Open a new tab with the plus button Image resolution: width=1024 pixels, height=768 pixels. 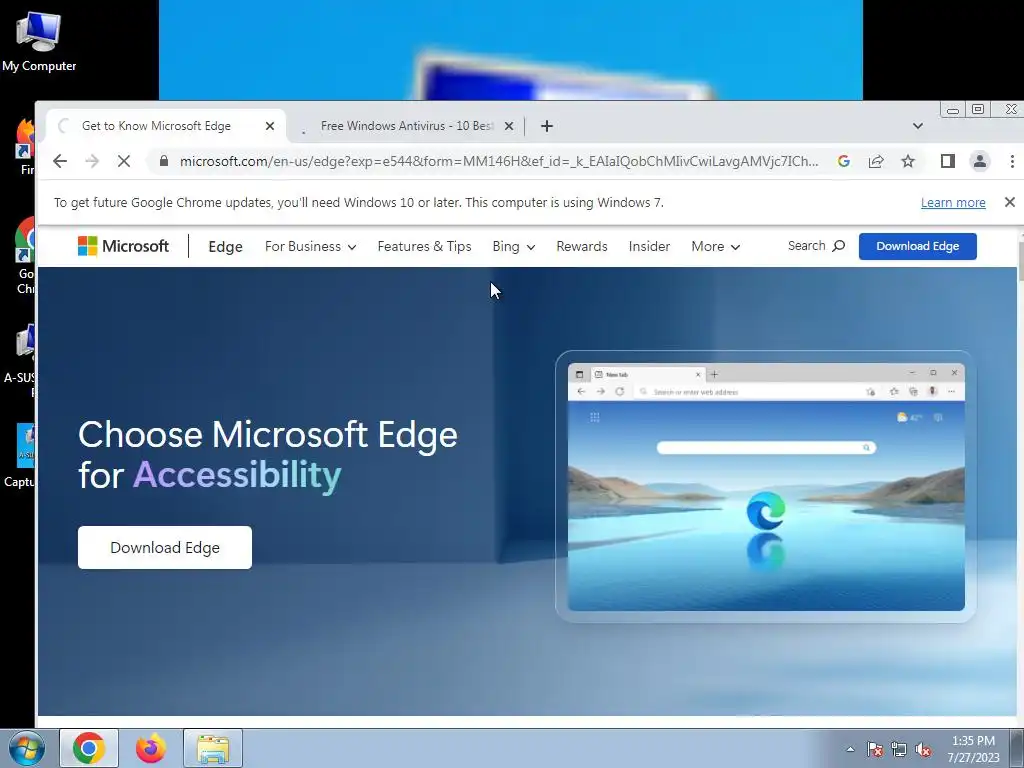click(x=547, y=126)
